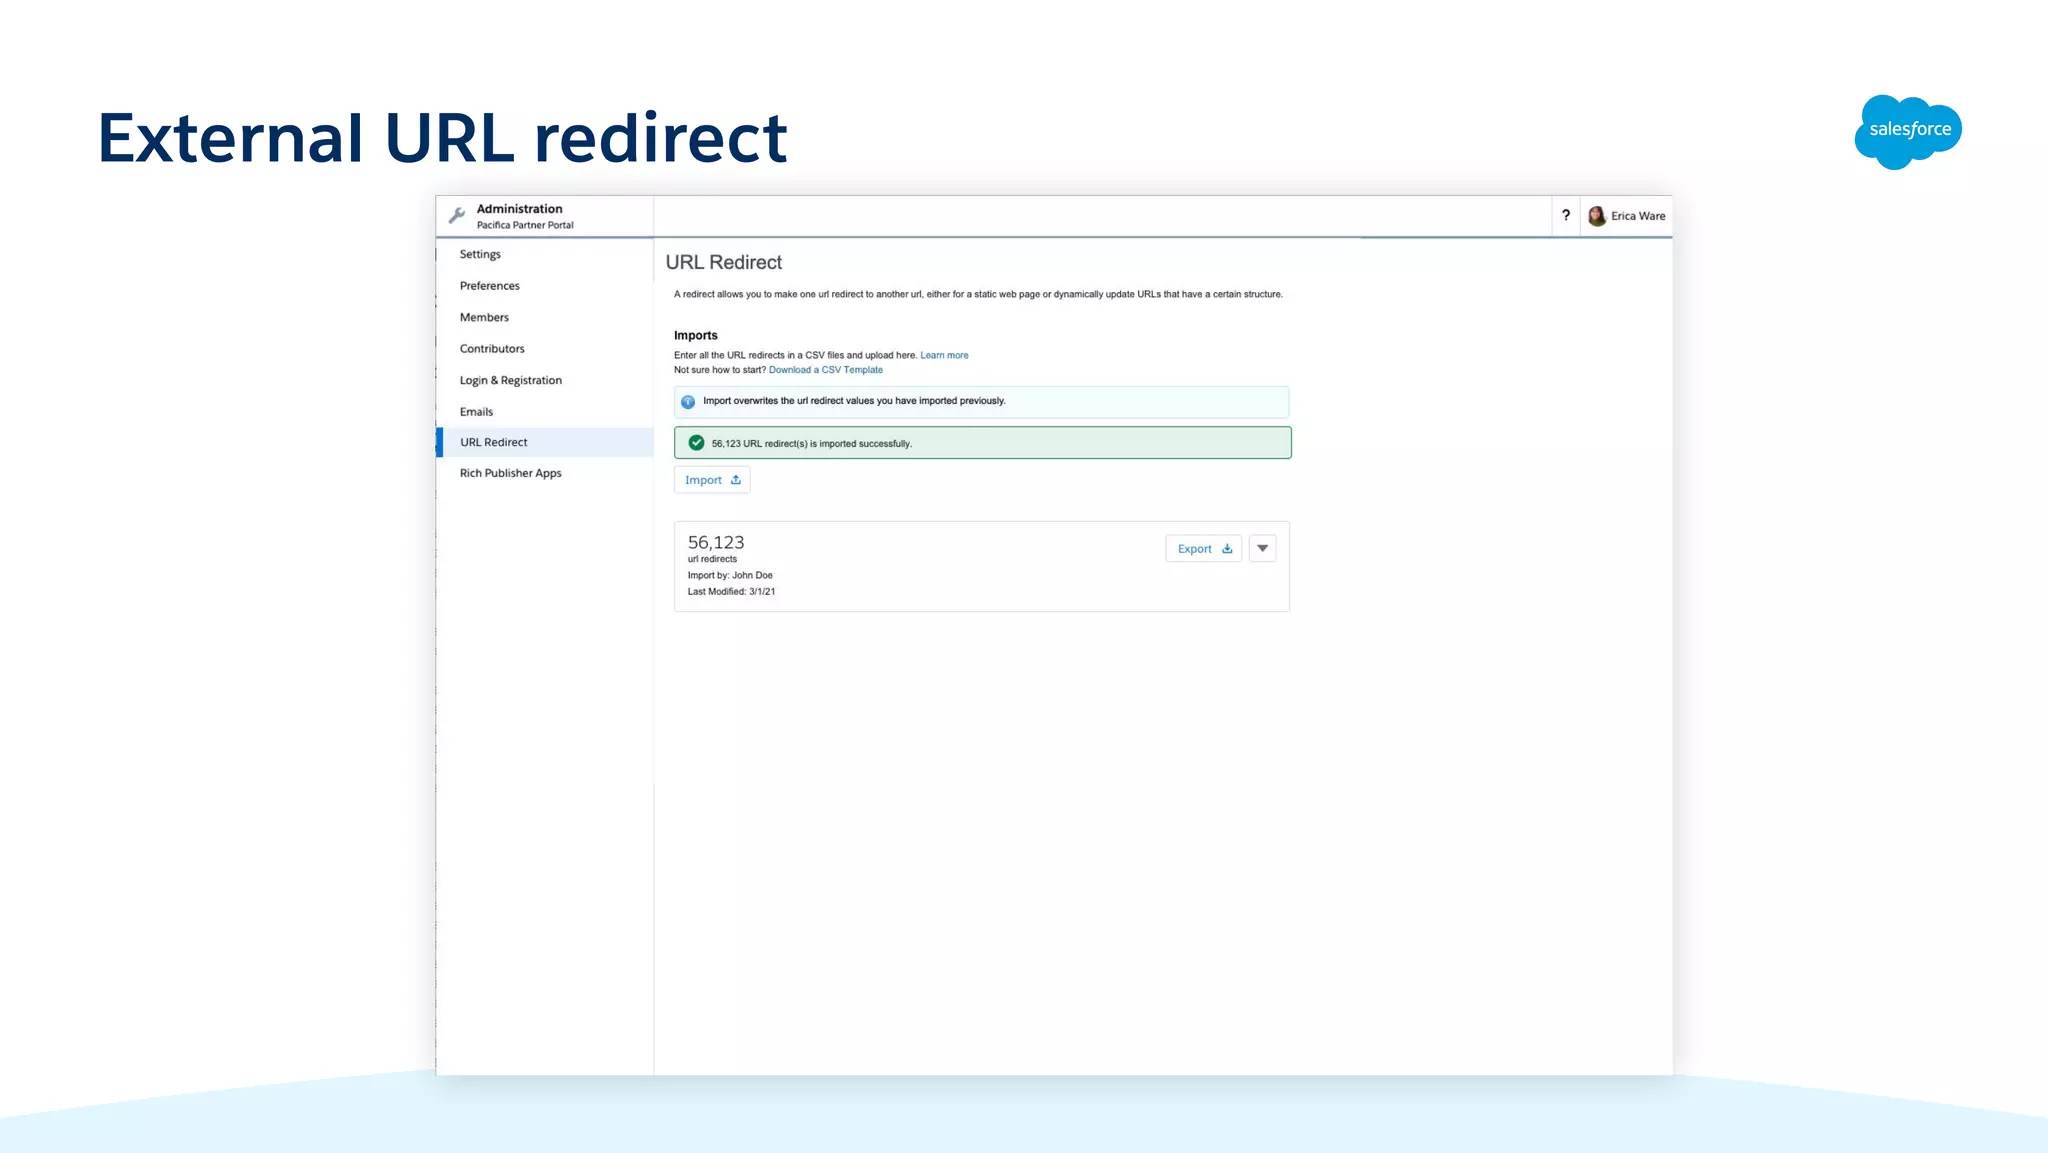Screen dimensions: 2048x1153
Task: Open the help question mark icon
Action: (1566, 215)
